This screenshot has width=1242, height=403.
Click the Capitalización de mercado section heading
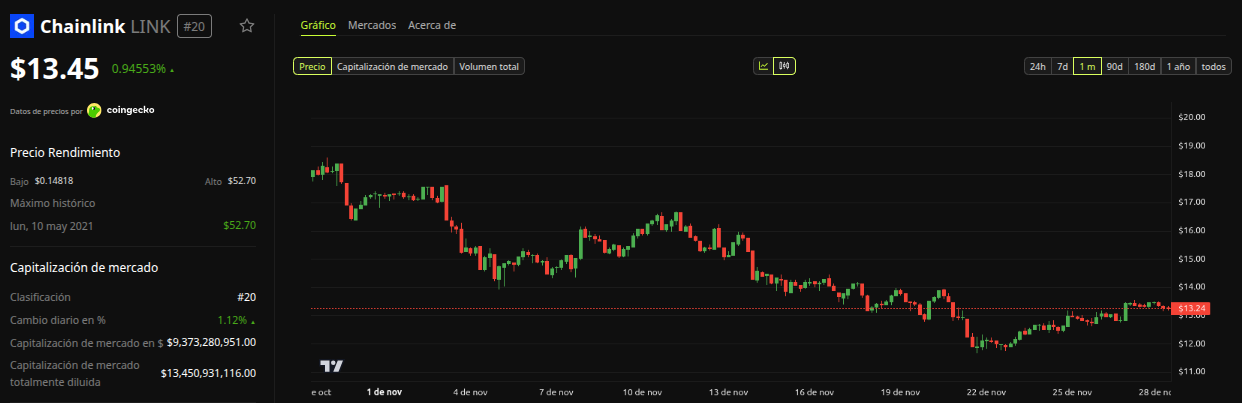84,268
